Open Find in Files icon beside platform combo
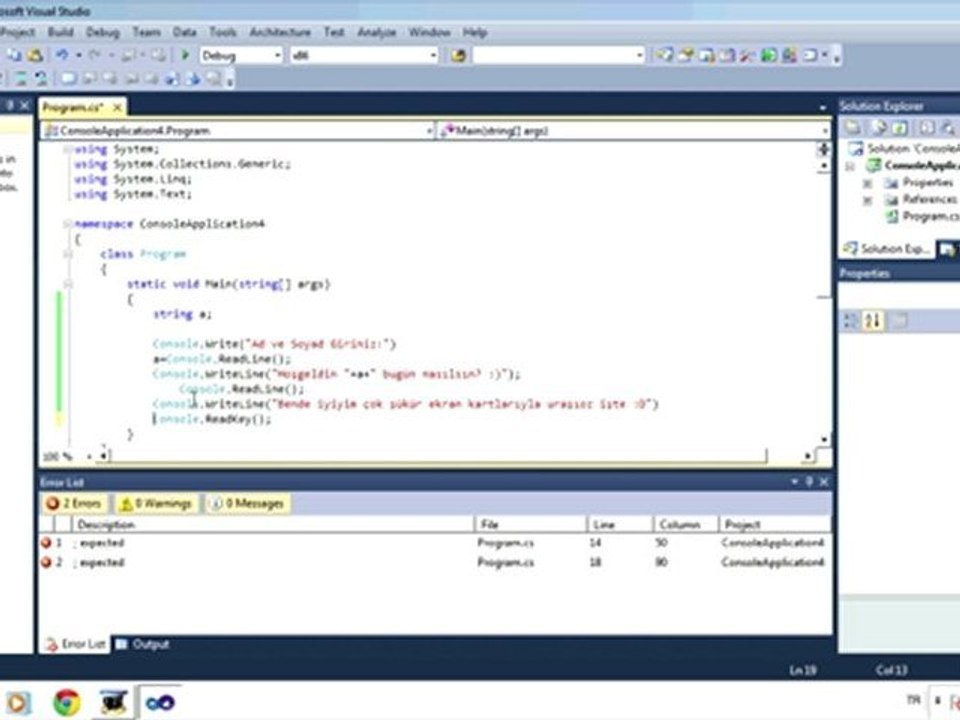 point(458,56)
